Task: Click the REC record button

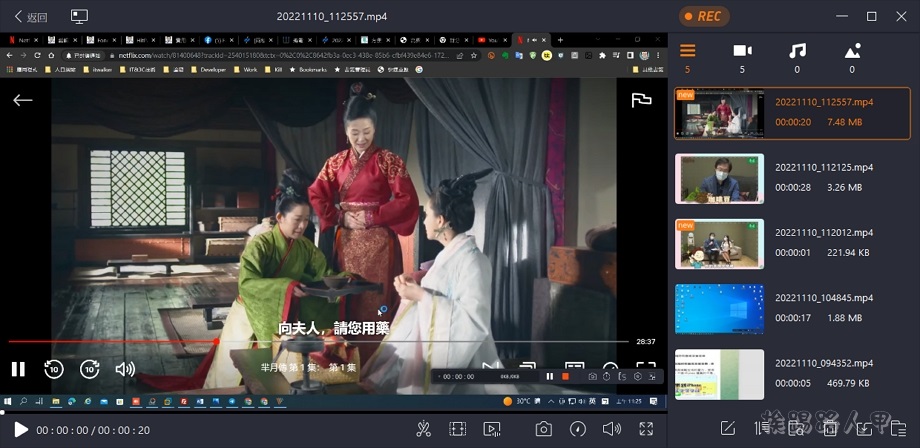Action: (x=704, y=16)
